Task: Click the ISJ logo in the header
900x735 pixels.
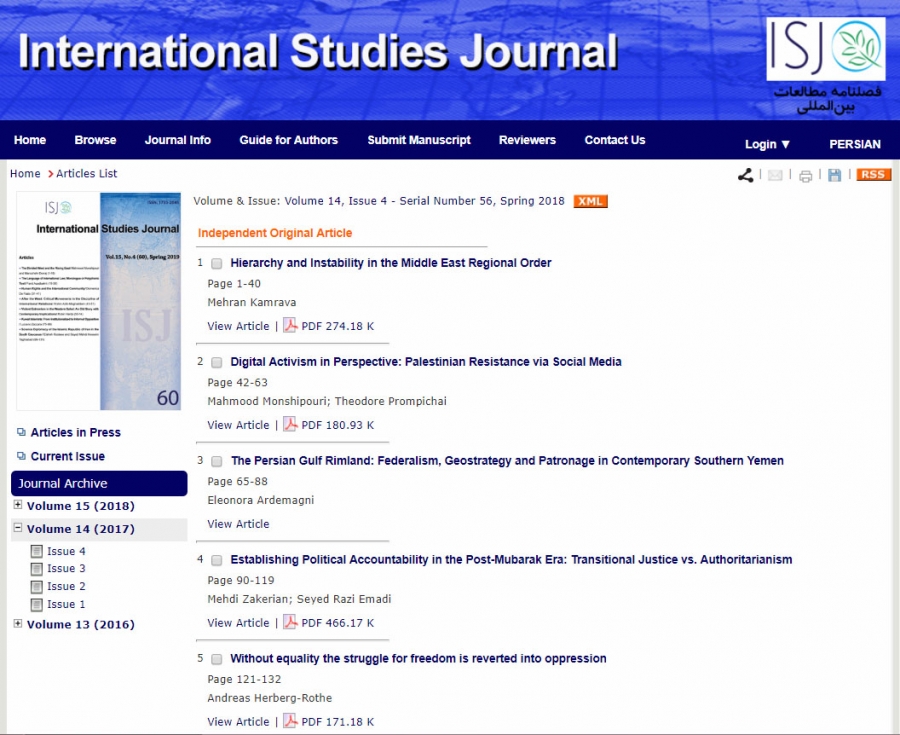Action: tap(826, 48)
